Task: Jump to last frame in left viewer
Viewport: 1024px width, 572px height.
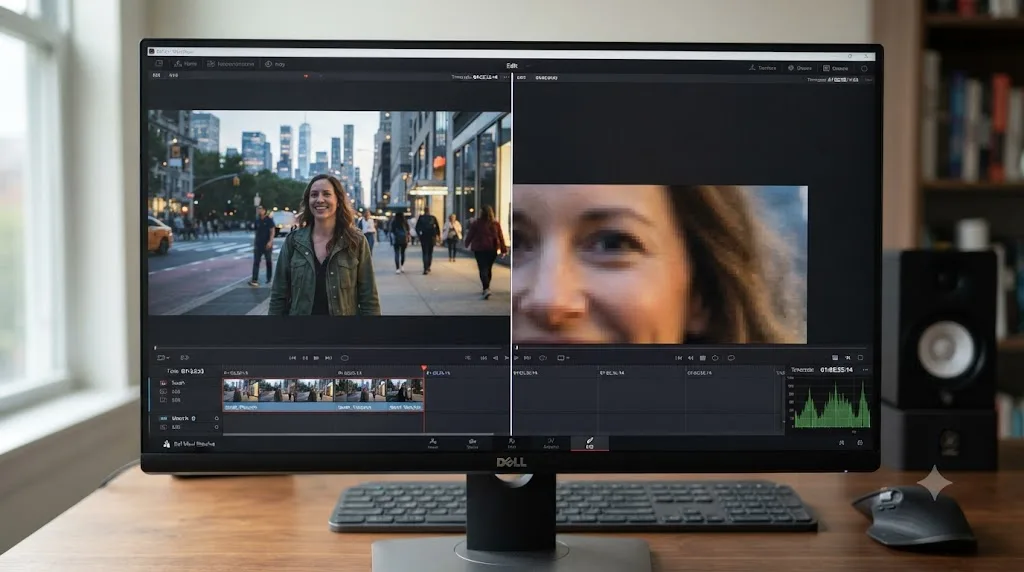Action: [x=328, y=358]
